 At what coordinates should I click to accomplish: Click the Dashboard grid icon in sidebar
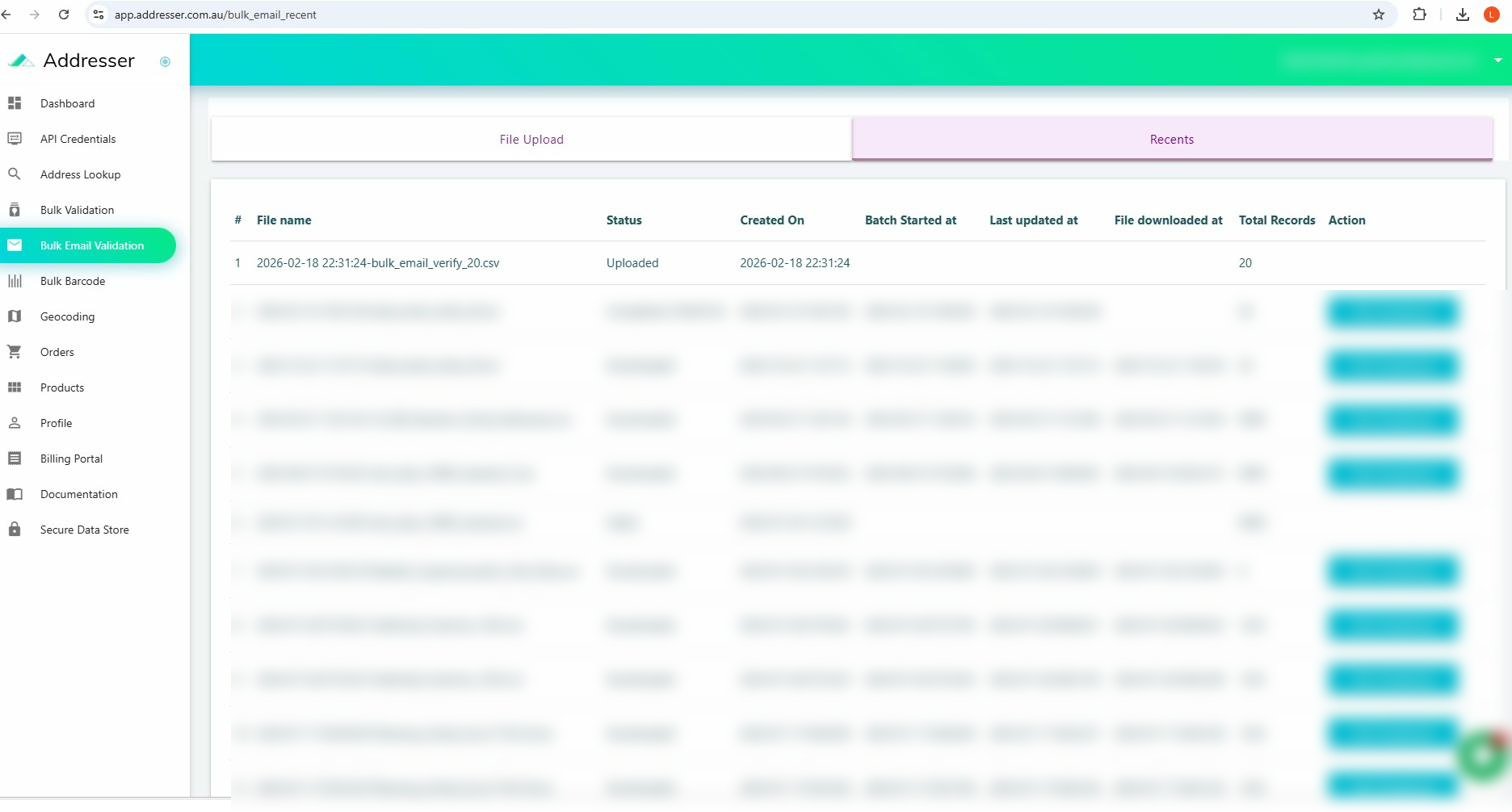(14, 103)
